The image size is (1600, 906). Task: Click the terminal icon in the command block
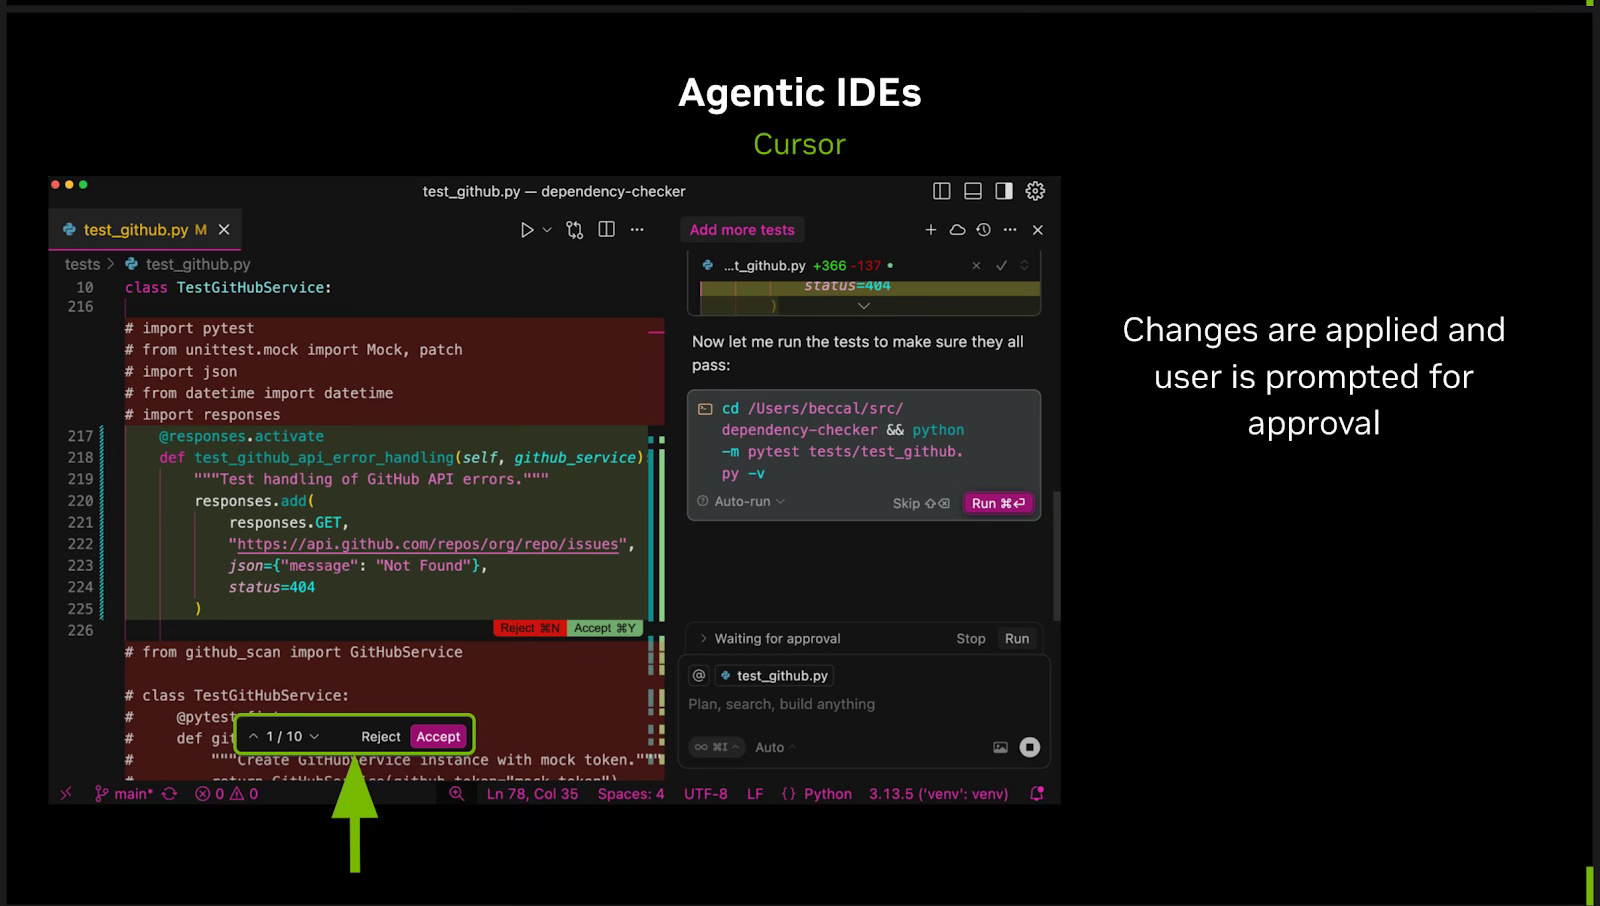[x=705, y=409]
